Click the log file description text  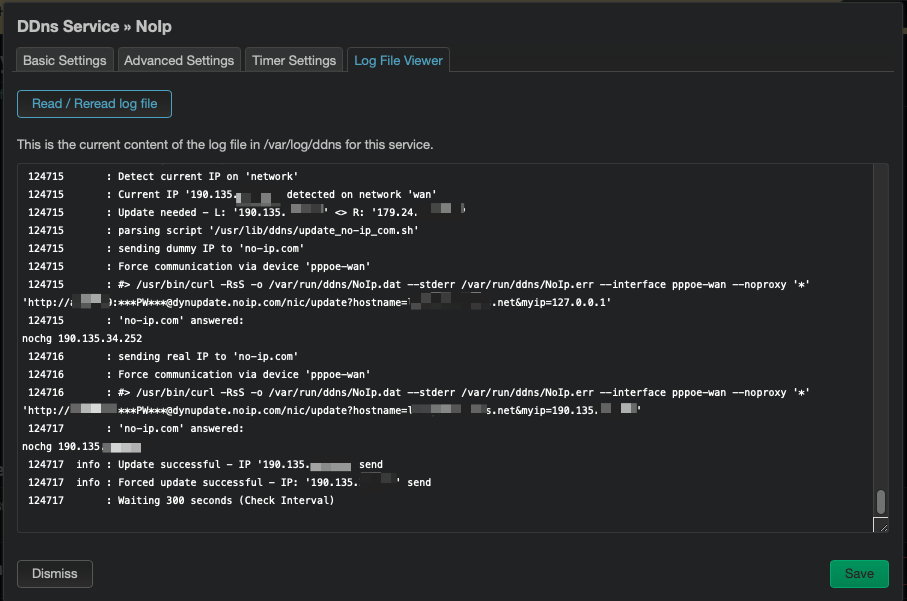(x=225, y=145)
